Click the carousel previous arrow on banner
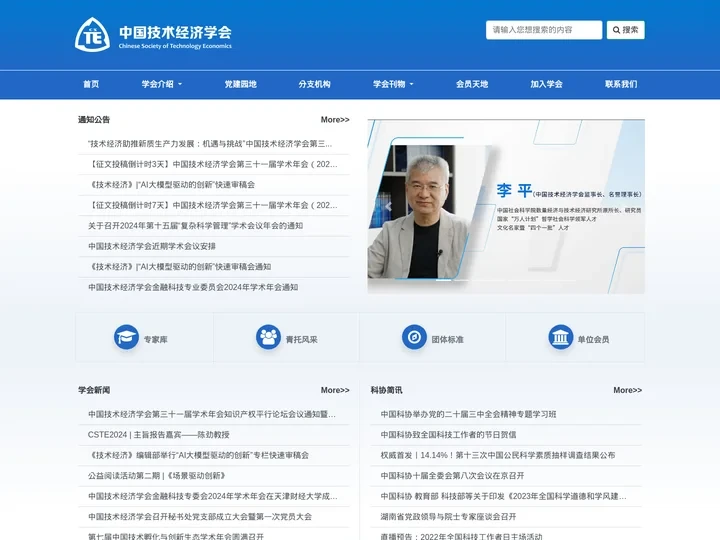Viewport: 720px width, 540px height. (x=388, y=207)
